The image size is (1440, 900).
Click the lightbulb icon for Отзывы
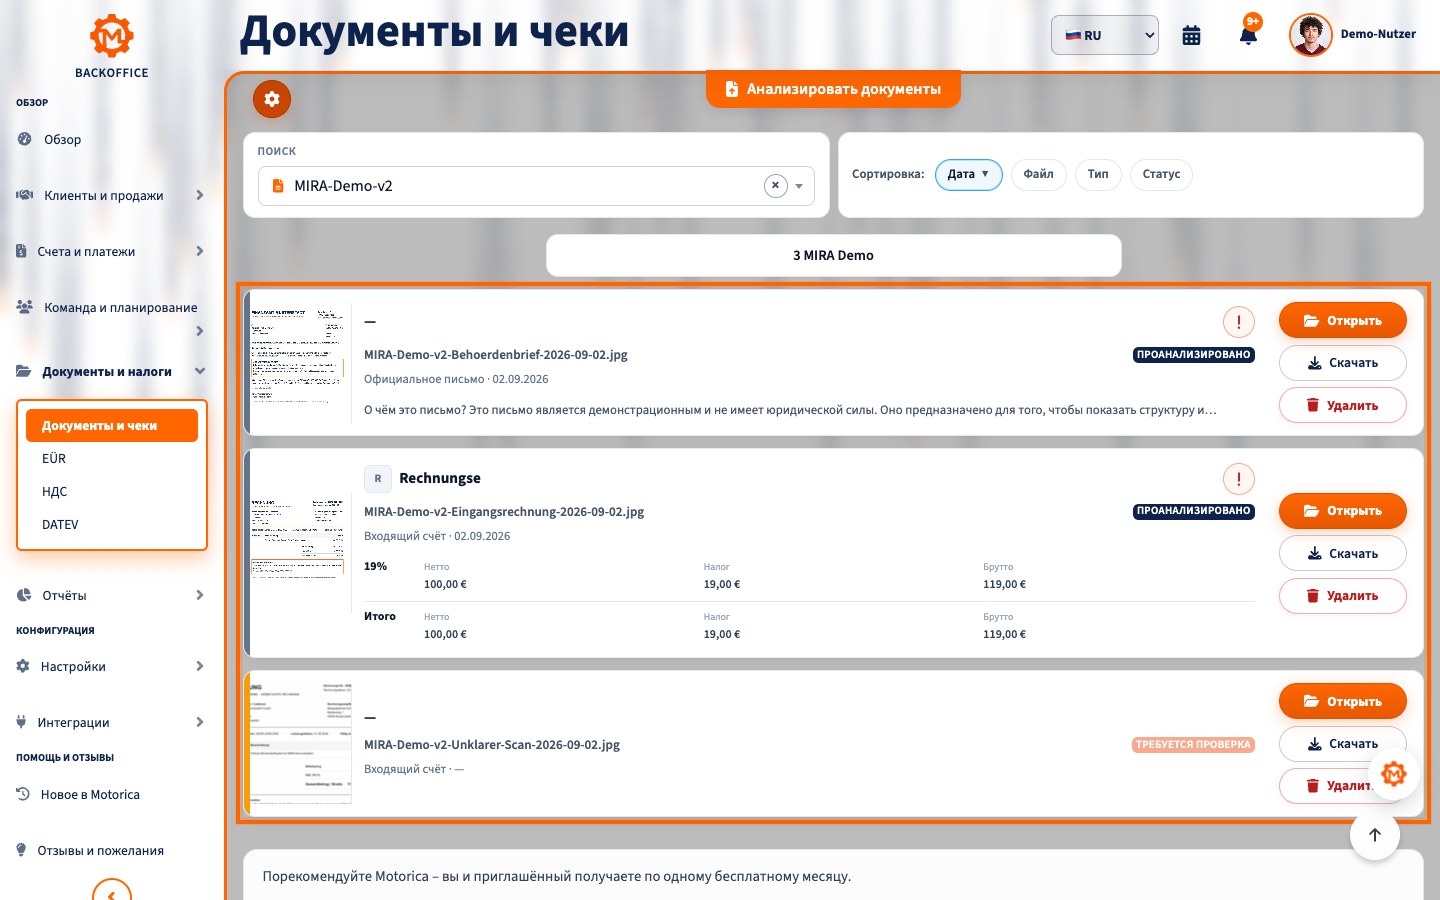[21, 850]
